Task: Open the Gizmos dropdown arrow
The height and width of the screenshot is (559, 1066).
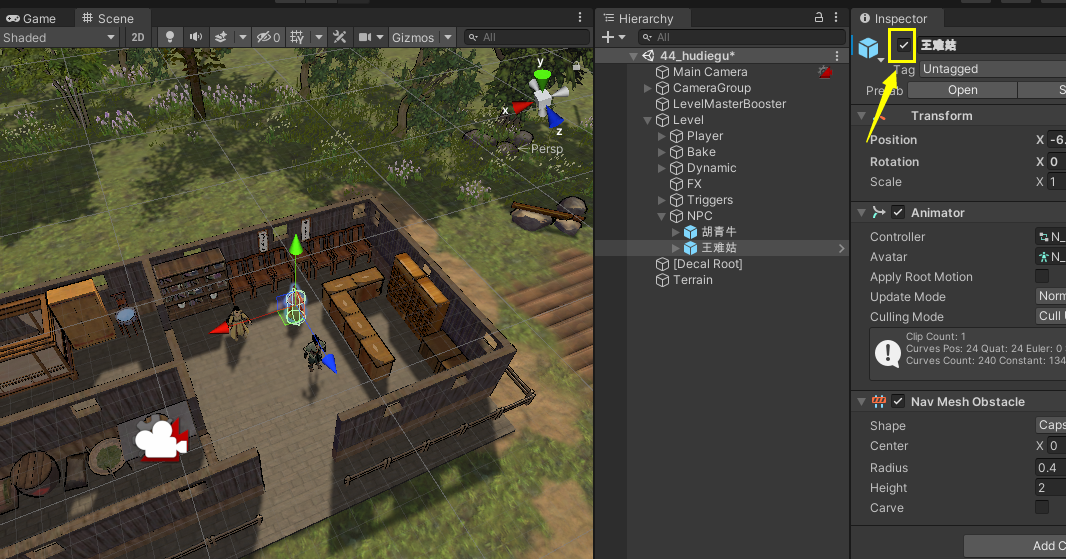Action: [x=448, y=37]
